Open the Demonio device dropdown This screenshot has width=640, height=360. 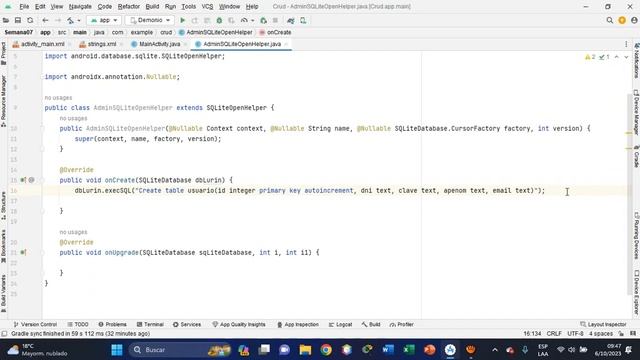[150, 20]
